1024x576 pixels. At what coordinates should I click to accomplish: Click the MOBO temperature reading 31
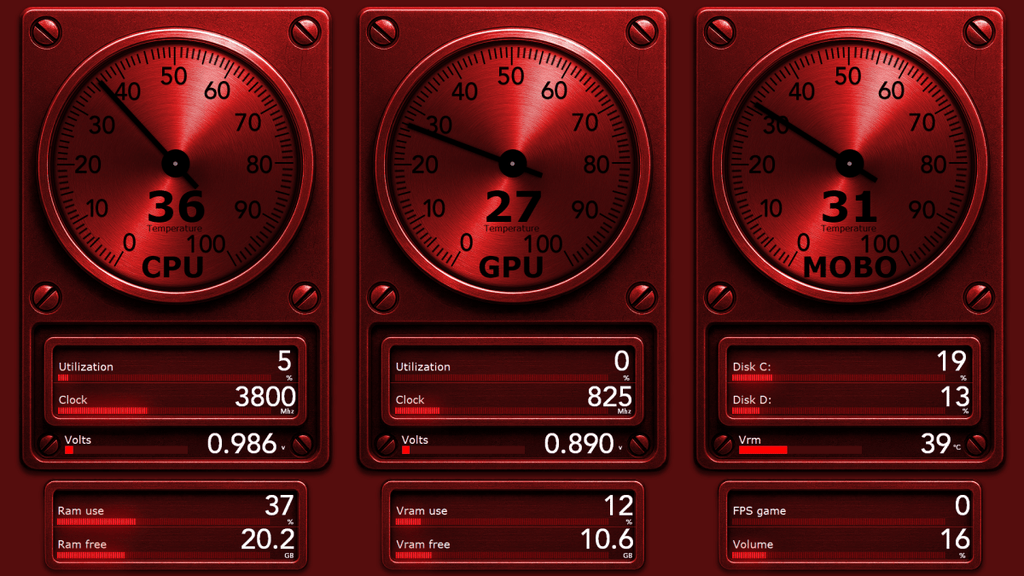pyautogui.click(x=849, y=208)
